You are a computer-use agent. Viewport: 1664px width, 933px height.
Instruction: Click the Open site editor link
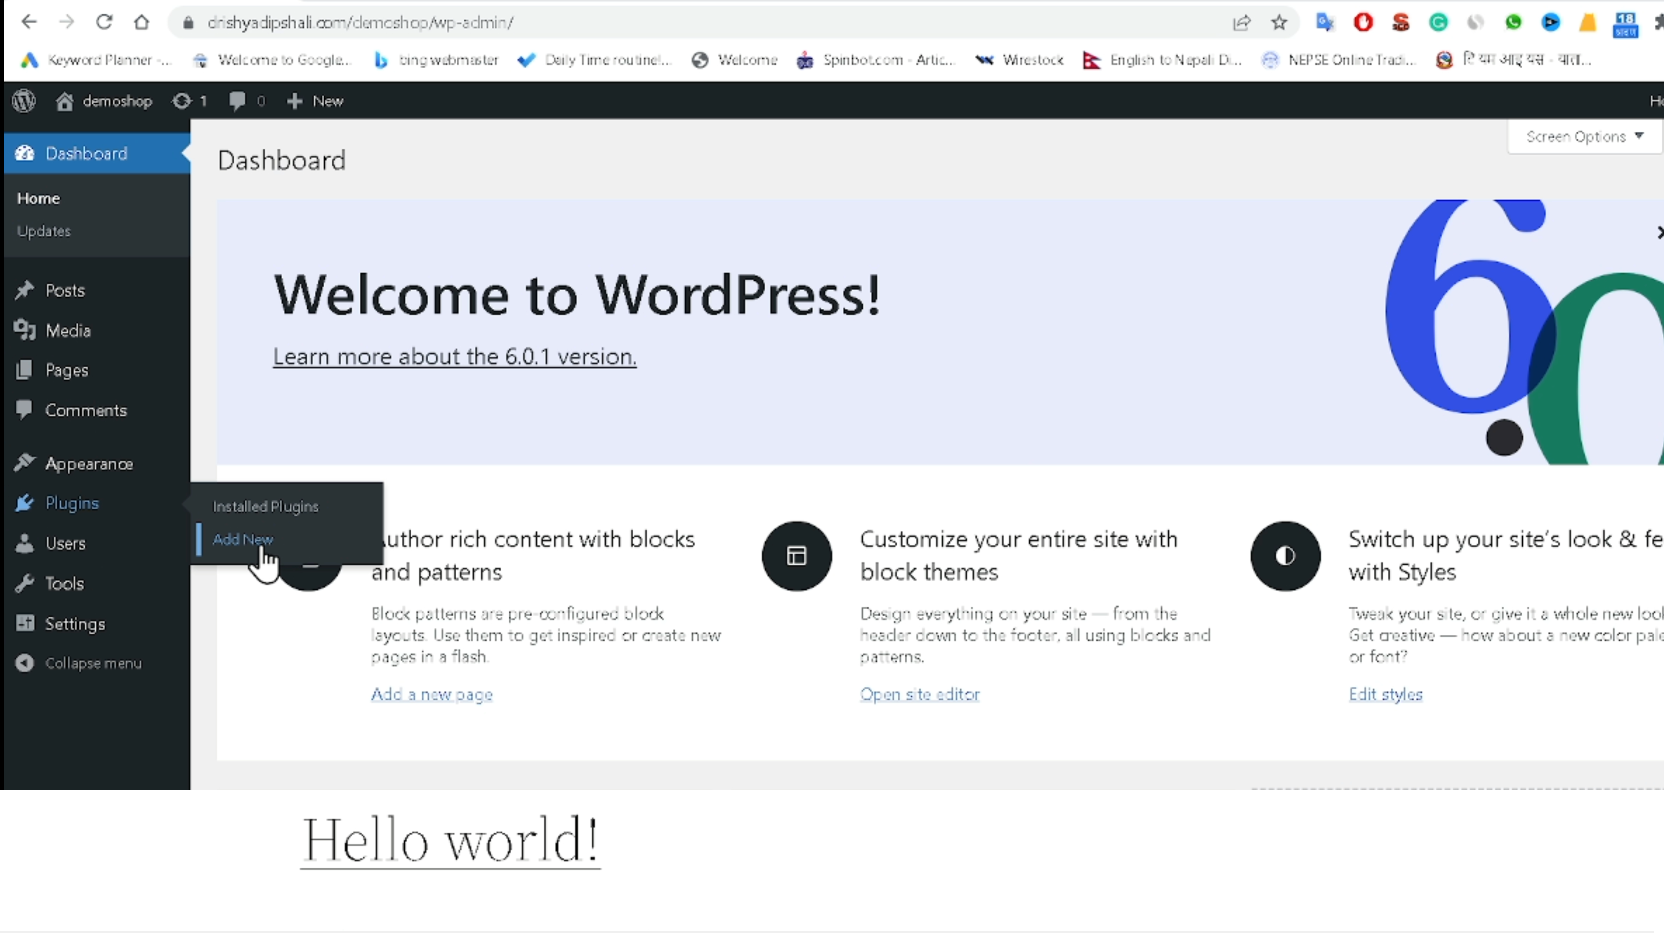click(919, 694)
